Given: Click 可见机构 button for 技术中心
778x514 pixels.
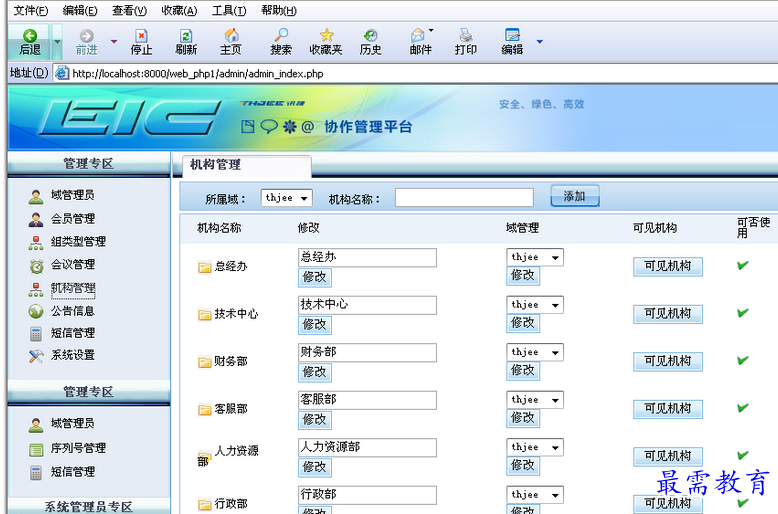Looking at the screenshot, I should pos(667,314).
